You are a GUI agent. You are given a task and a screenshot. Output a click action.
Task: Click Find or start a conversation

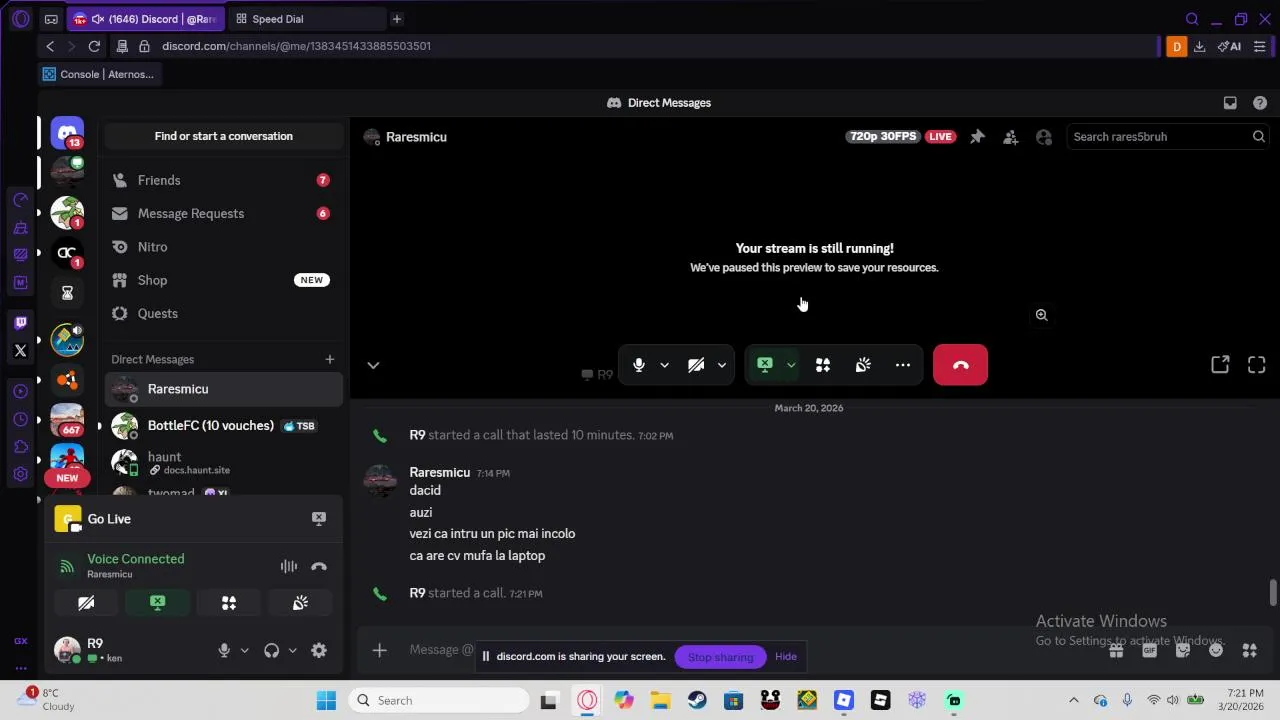[x=224, y=136]
